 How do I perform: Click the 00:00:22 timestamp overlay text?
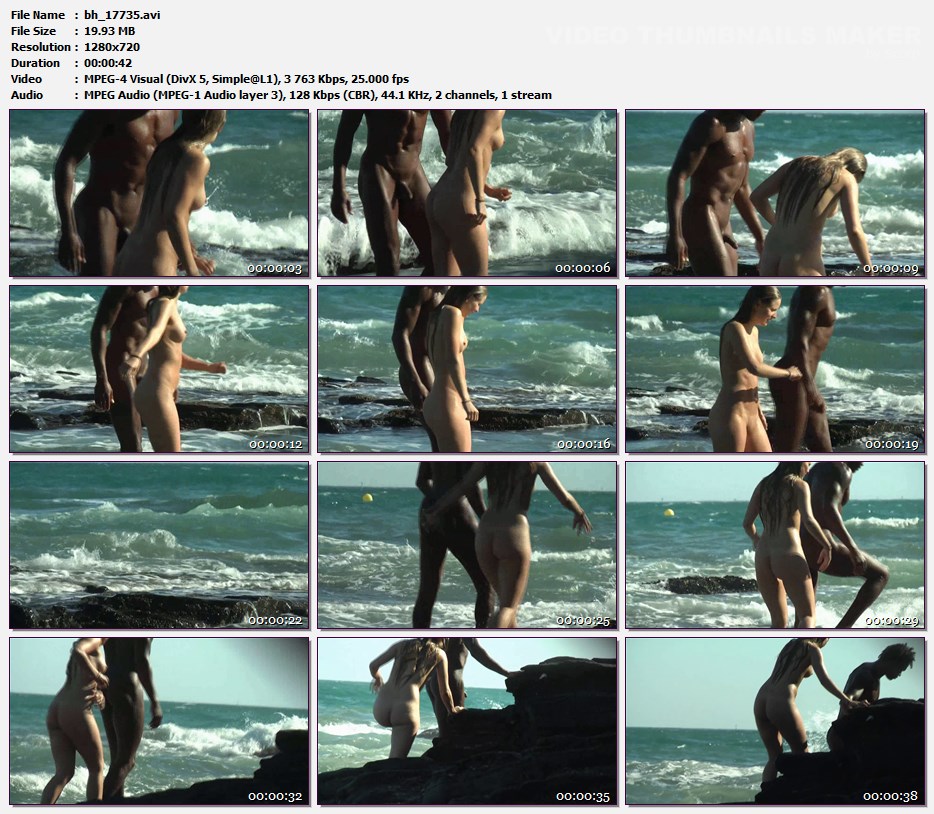coord(275,620)
